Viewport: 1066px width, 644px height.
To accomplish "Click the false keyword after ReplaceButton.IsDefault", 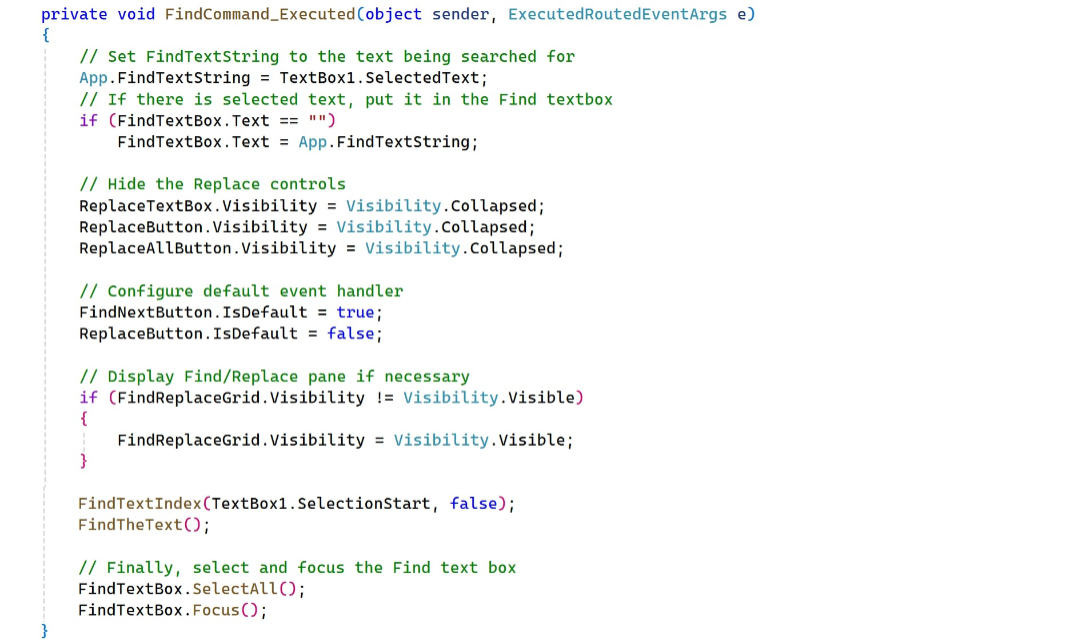I will (350, 334).
